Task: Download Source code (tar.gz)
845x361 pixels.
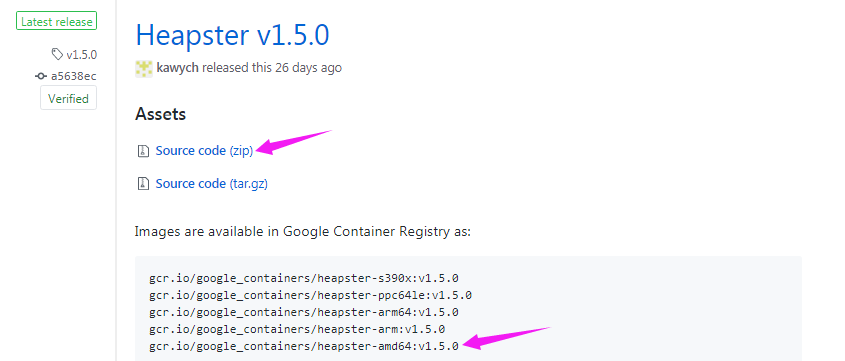Action: click(x=212, y=184)
